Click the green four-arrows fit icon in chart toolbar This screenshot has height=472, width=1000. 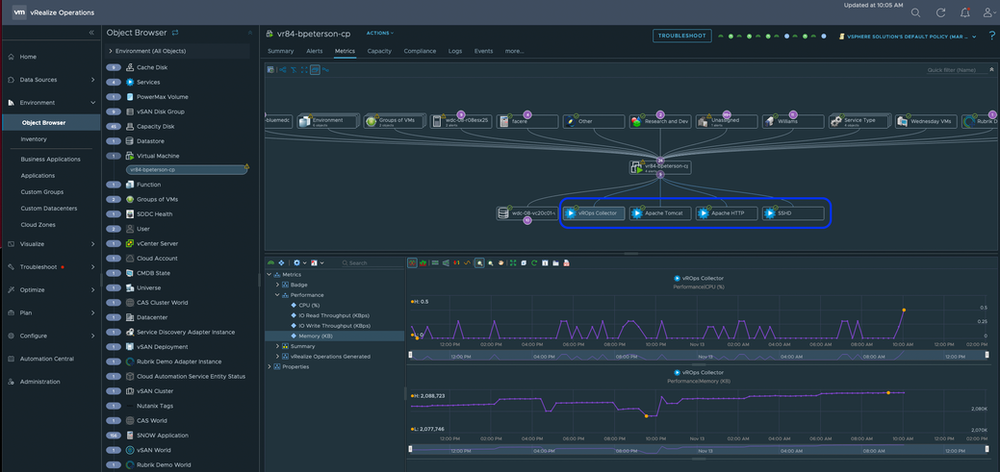513,262
